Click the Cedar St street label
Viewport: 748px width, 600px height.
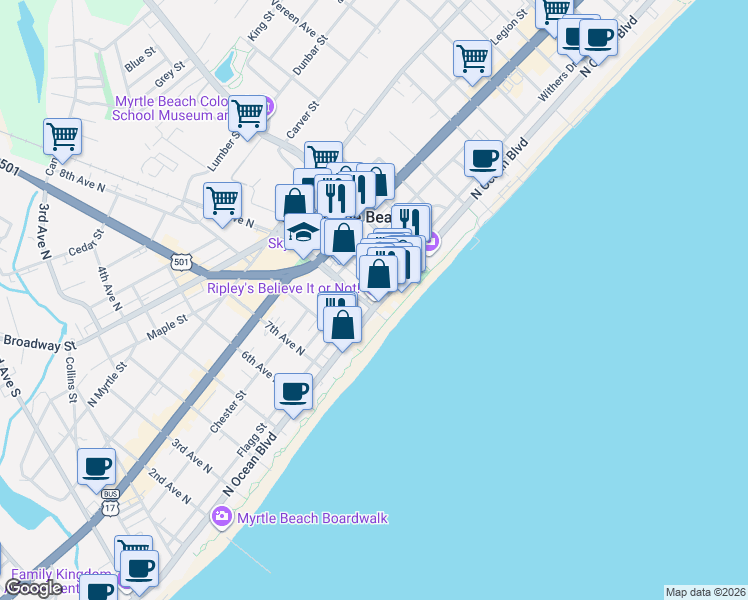pos(86,243)
